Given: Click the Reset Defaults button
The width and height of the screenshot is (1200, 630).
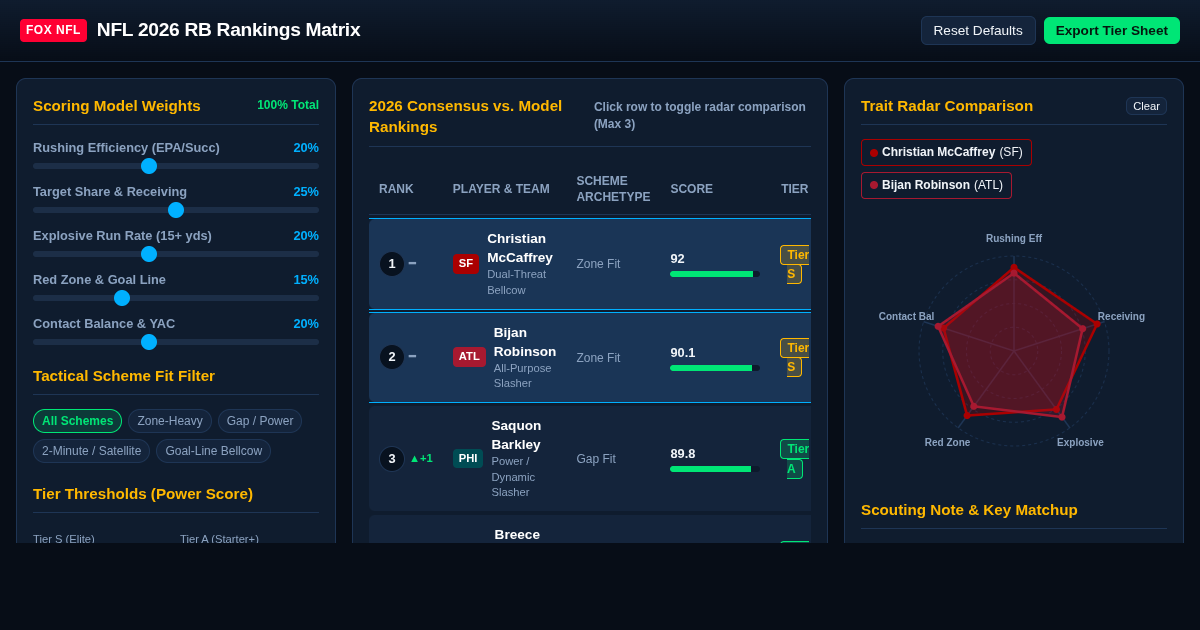Looking at the screenshot, I should (x=978, y=30).
